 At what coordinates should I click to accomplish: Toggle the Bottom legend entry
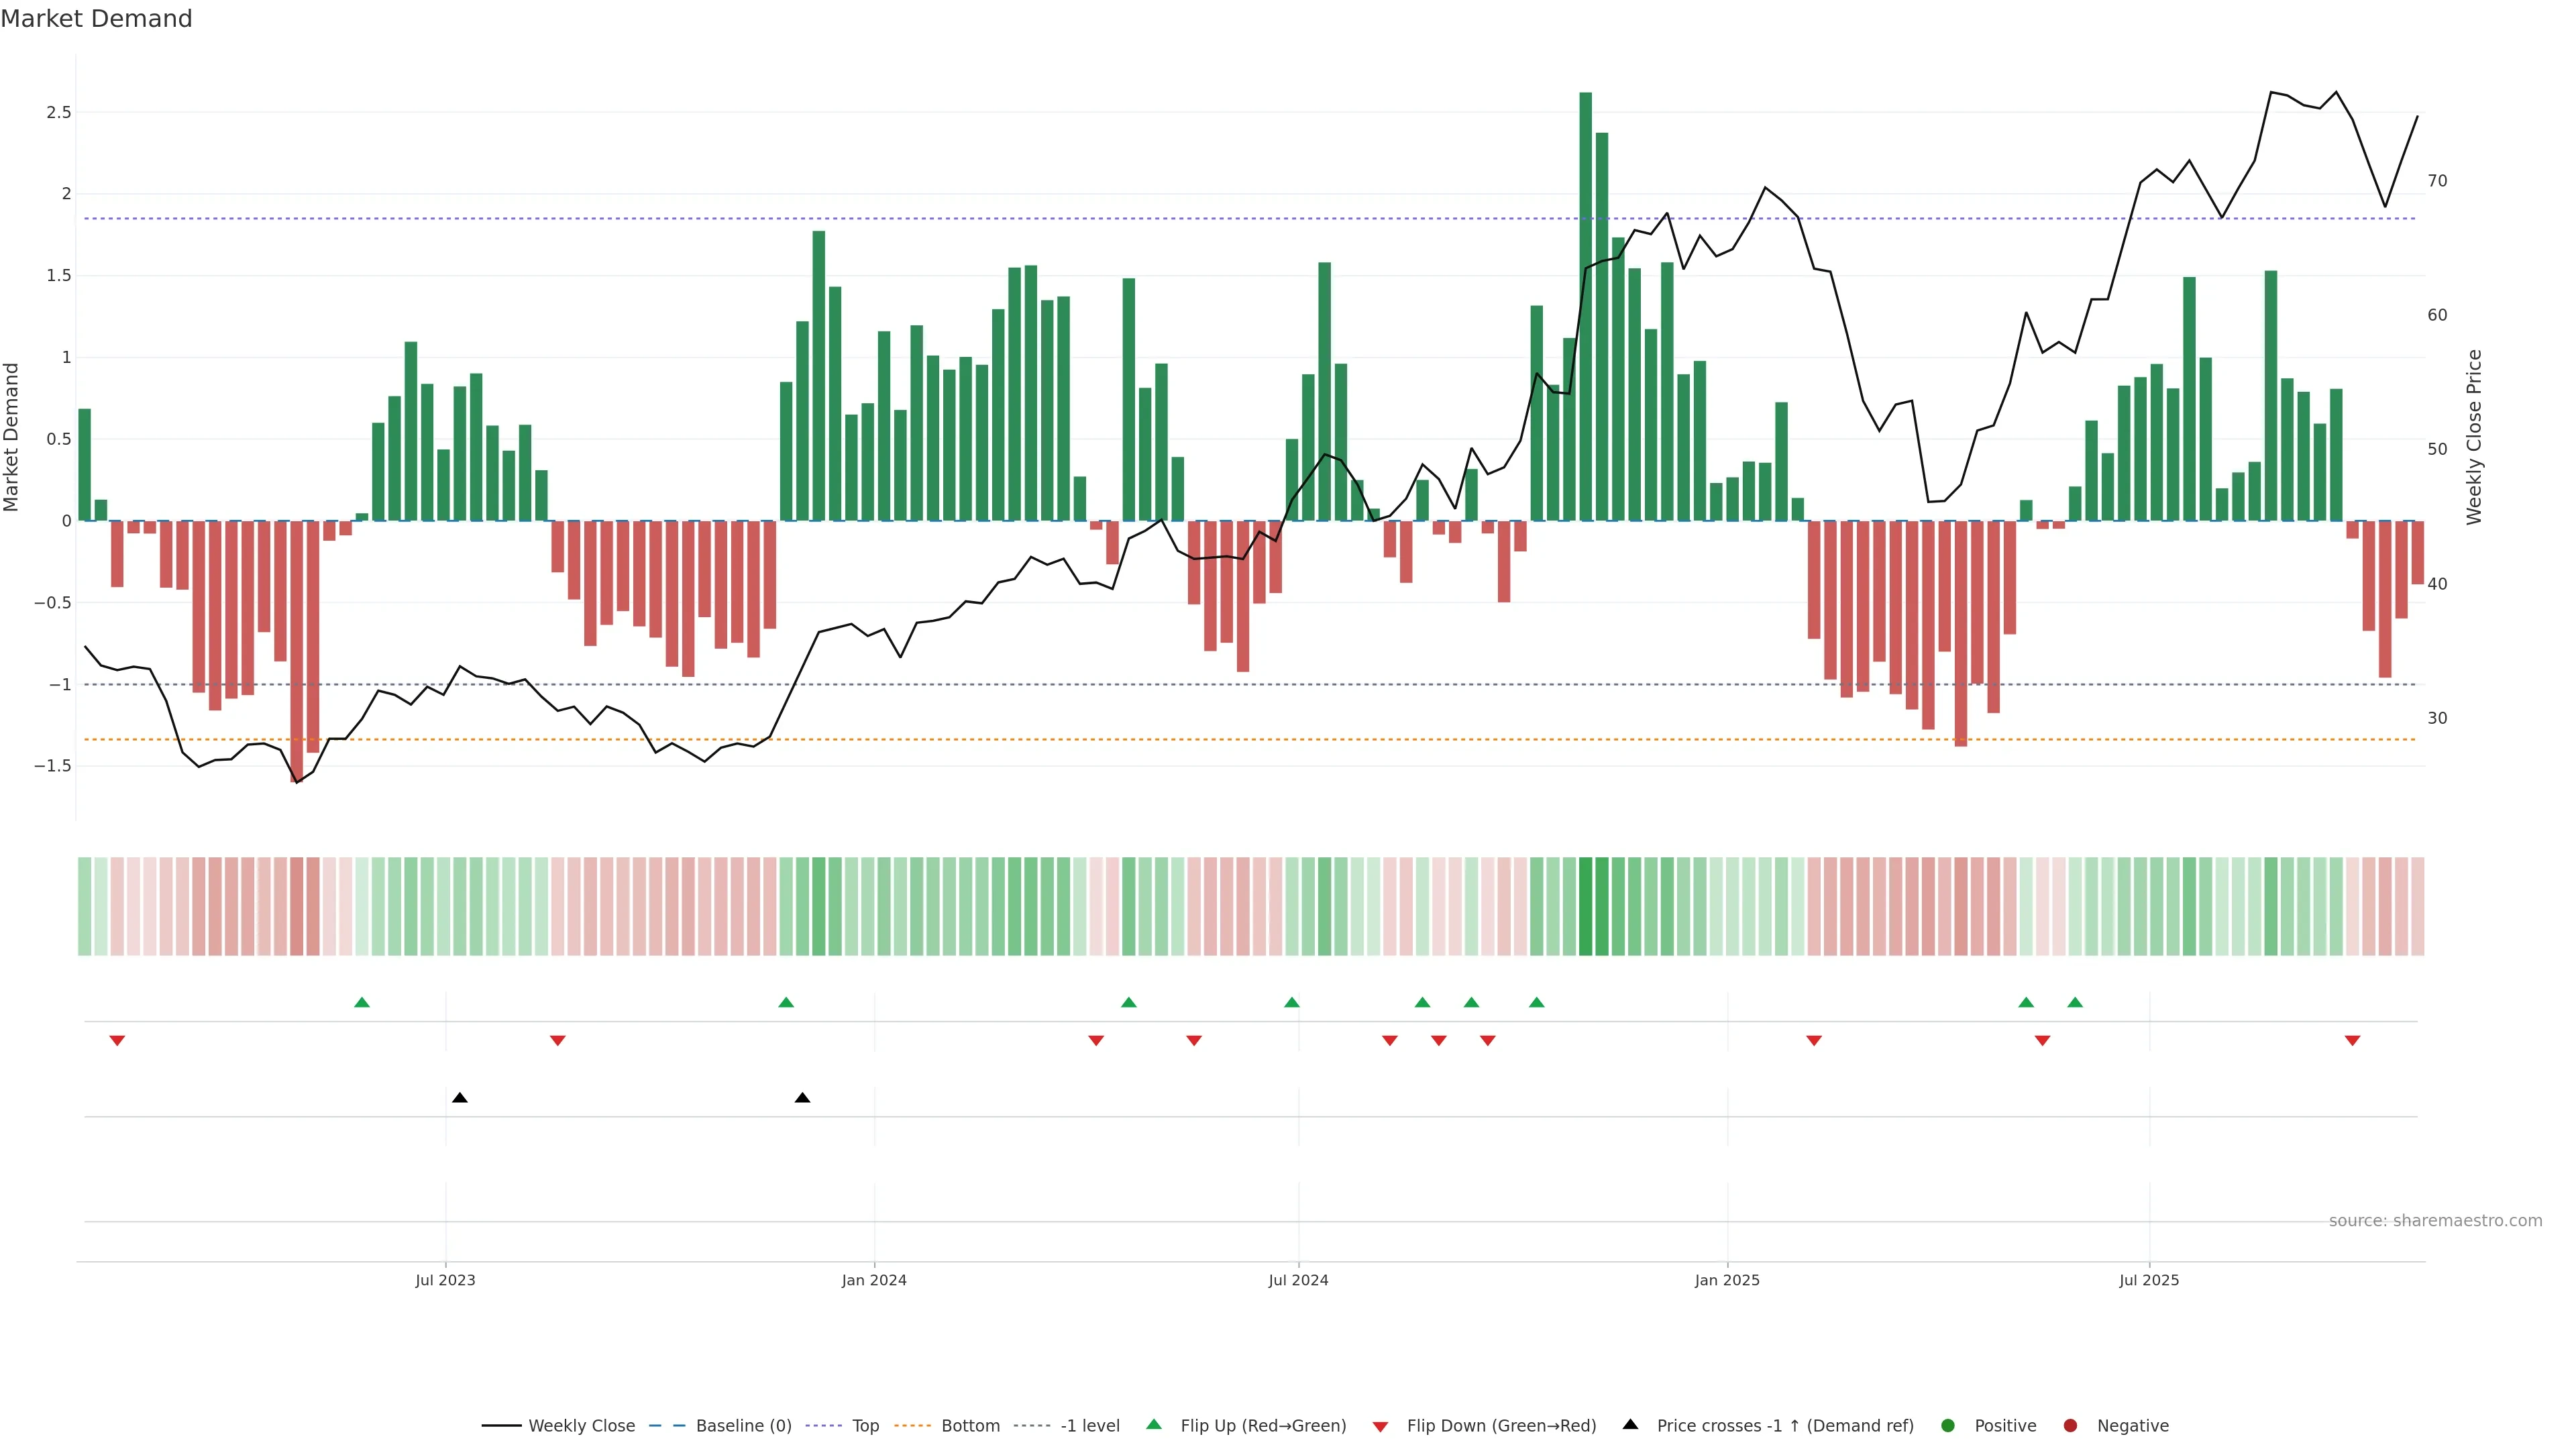pyautogui.click(x=970, y=1425)
